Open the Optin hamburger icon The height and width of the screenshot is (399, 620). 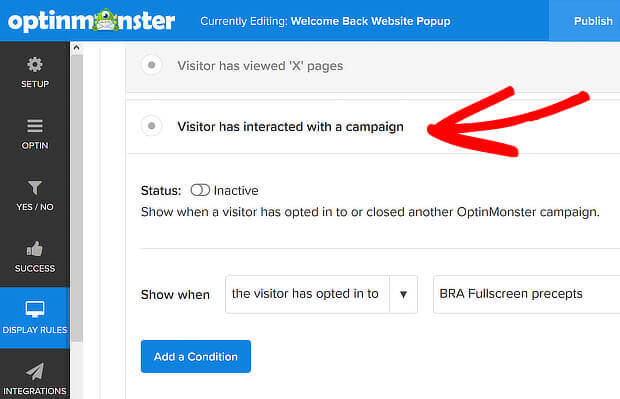(35, 126)
